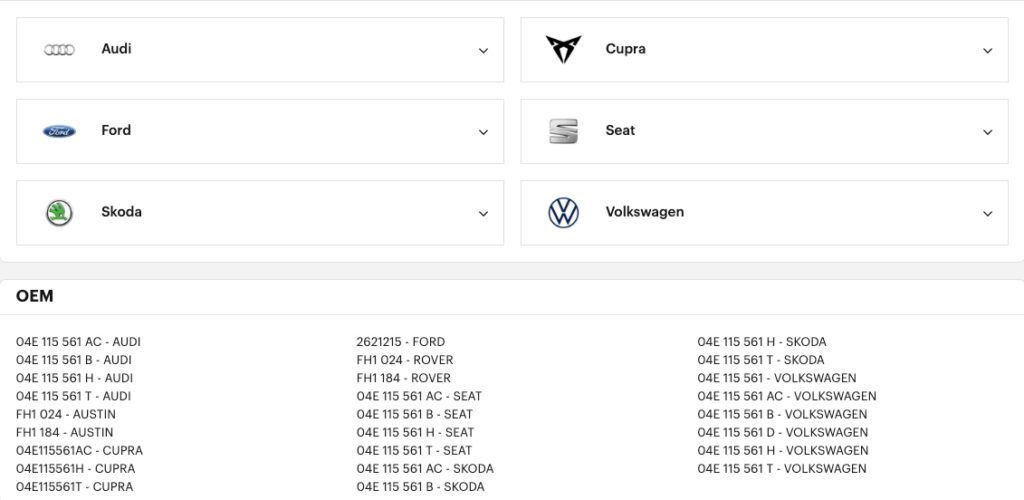Click the Volkswagen brand name label
This screenshot has height=500, width=1024.
tap(644, 212)
